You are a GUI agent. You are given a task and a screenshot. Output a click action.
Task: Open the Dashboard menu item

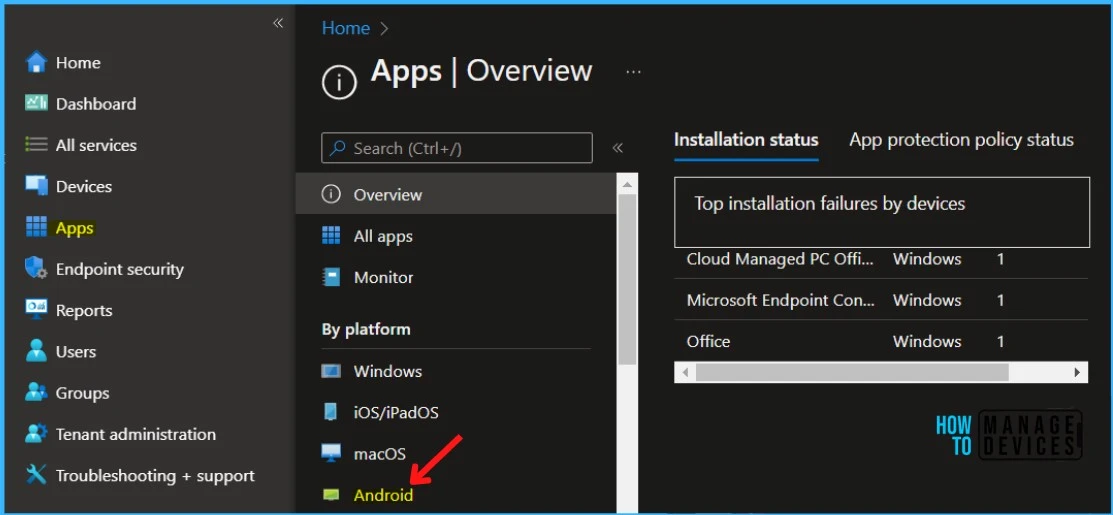click(x=96, y=104)
